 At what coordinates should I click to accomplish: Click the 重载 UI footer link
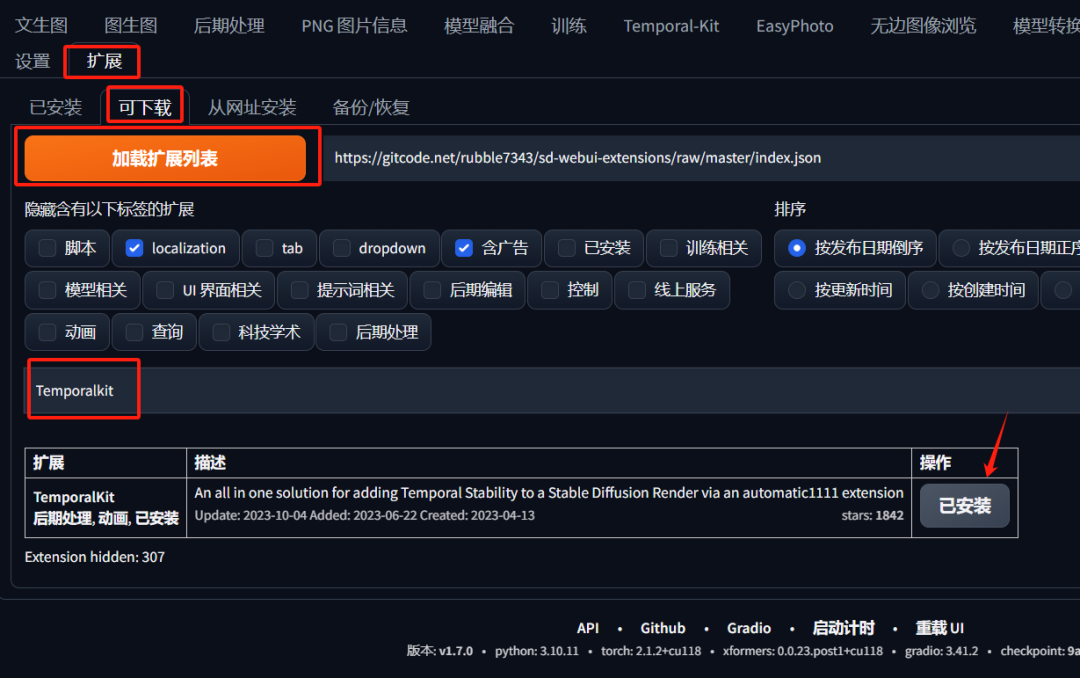[939, 628]
